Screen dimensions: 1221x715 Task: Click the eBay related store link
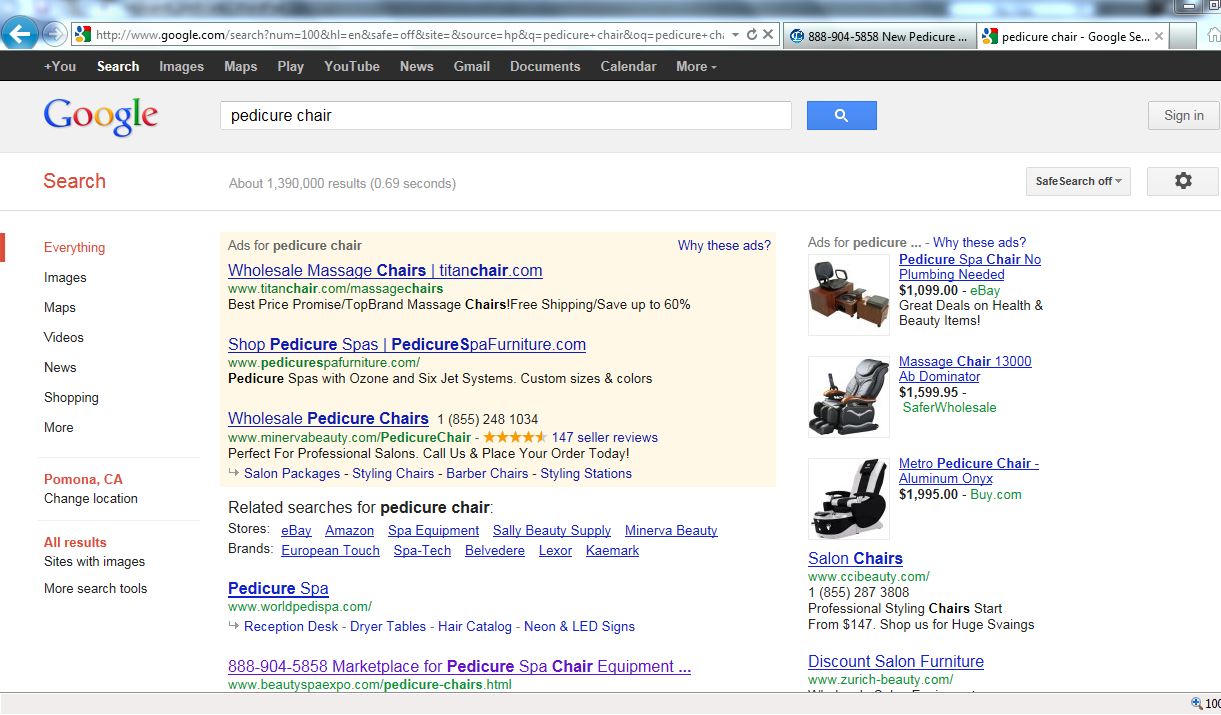pyautogui.click(x=296, y=530)
